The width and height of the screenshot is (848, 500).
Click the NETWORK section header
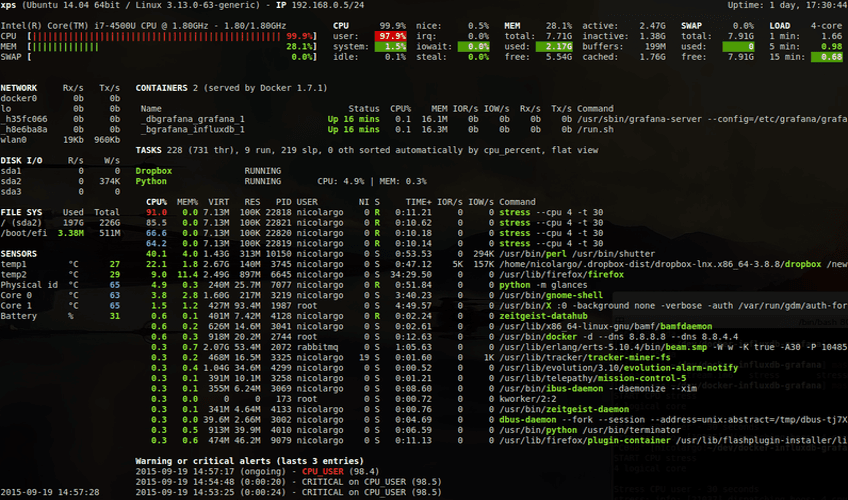[x=20, y=88]
